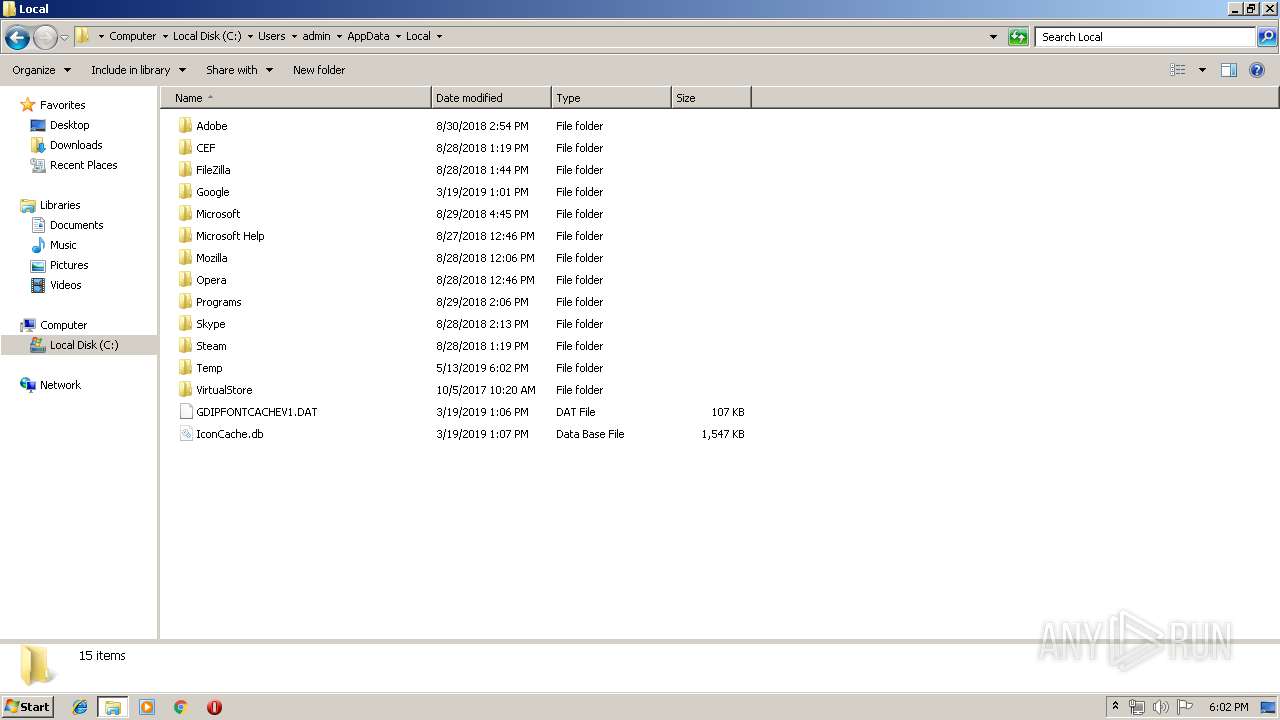Select the Programs folder name

[x=219, y=302]
